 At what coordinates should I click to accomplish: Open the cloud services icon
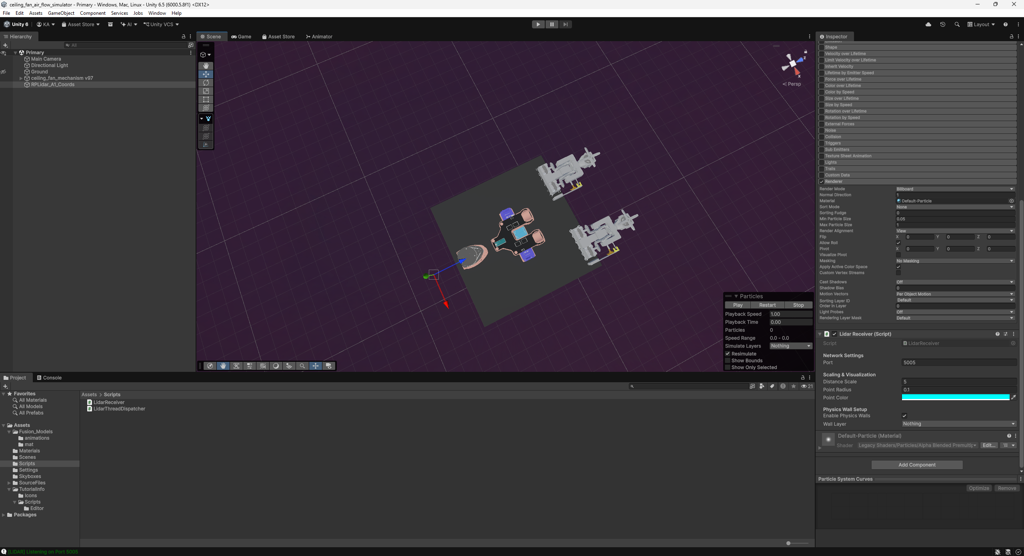(928, 24)
